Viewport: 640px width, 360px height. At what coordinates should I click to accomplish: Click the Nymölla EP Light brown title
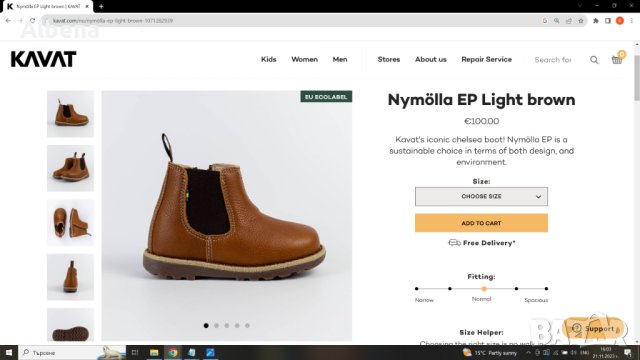pyautogui.click(x=481, y=100)
